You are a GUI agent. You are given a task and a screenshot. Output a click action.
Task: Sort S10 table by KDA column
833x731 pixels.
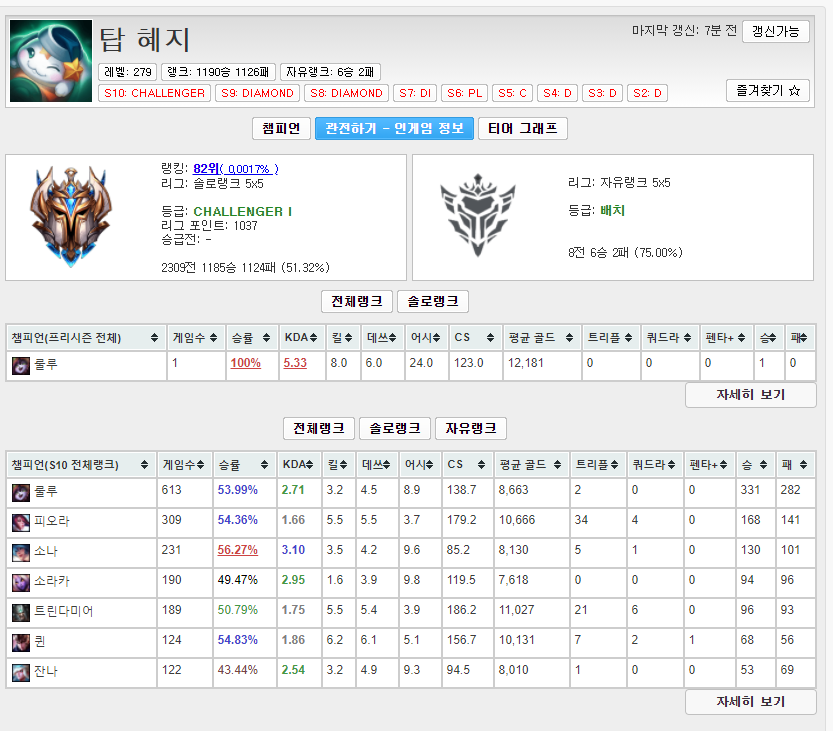(x=299, y=465)
